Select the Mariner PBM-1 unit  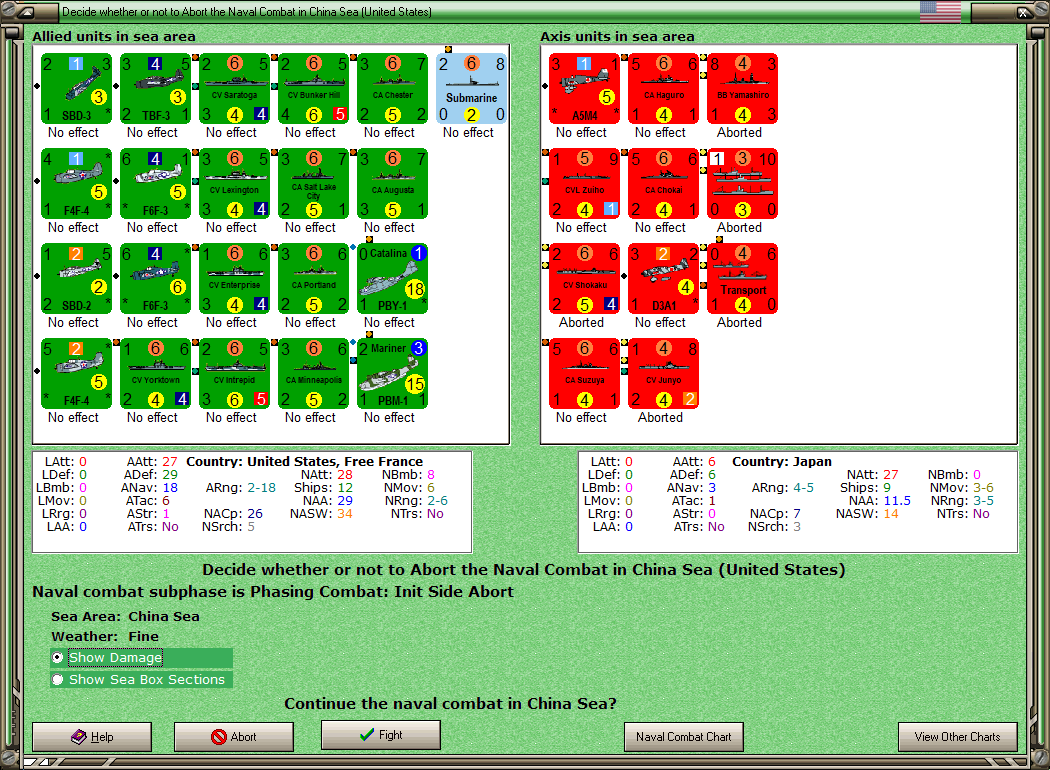pyautogui.click(x=392, y=374)
